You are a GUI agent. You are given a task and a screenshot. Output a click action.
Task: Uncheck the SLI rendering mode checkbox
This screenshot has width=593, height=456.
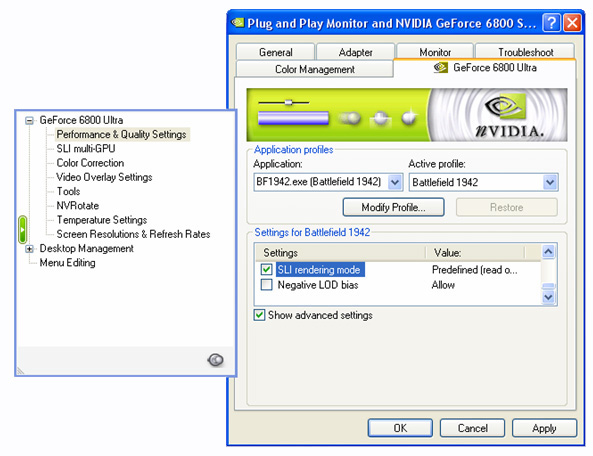pos(266,269)
